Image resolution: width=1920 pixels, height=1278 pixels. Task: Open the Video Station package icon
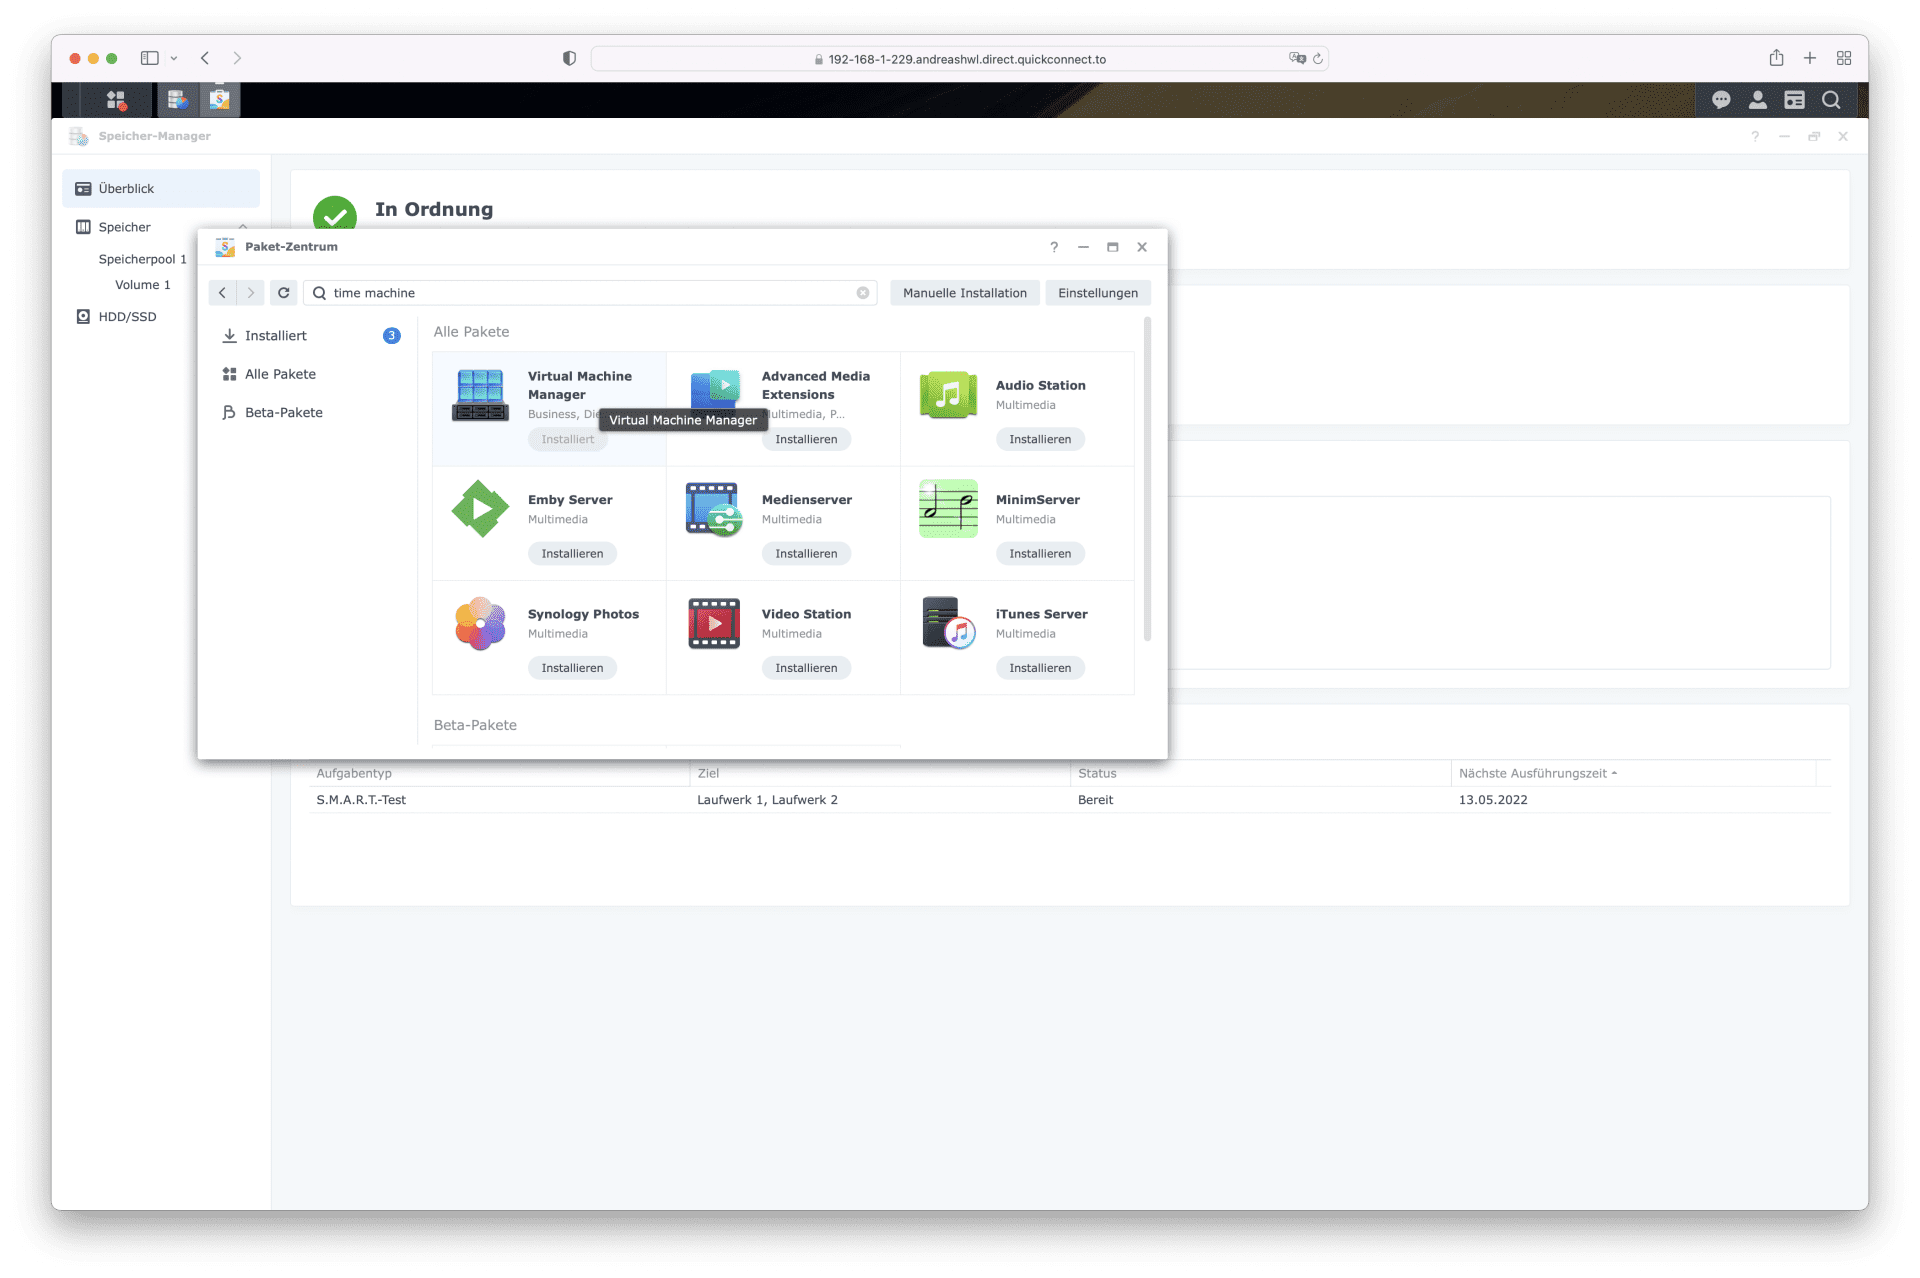(x=714, y=624)
